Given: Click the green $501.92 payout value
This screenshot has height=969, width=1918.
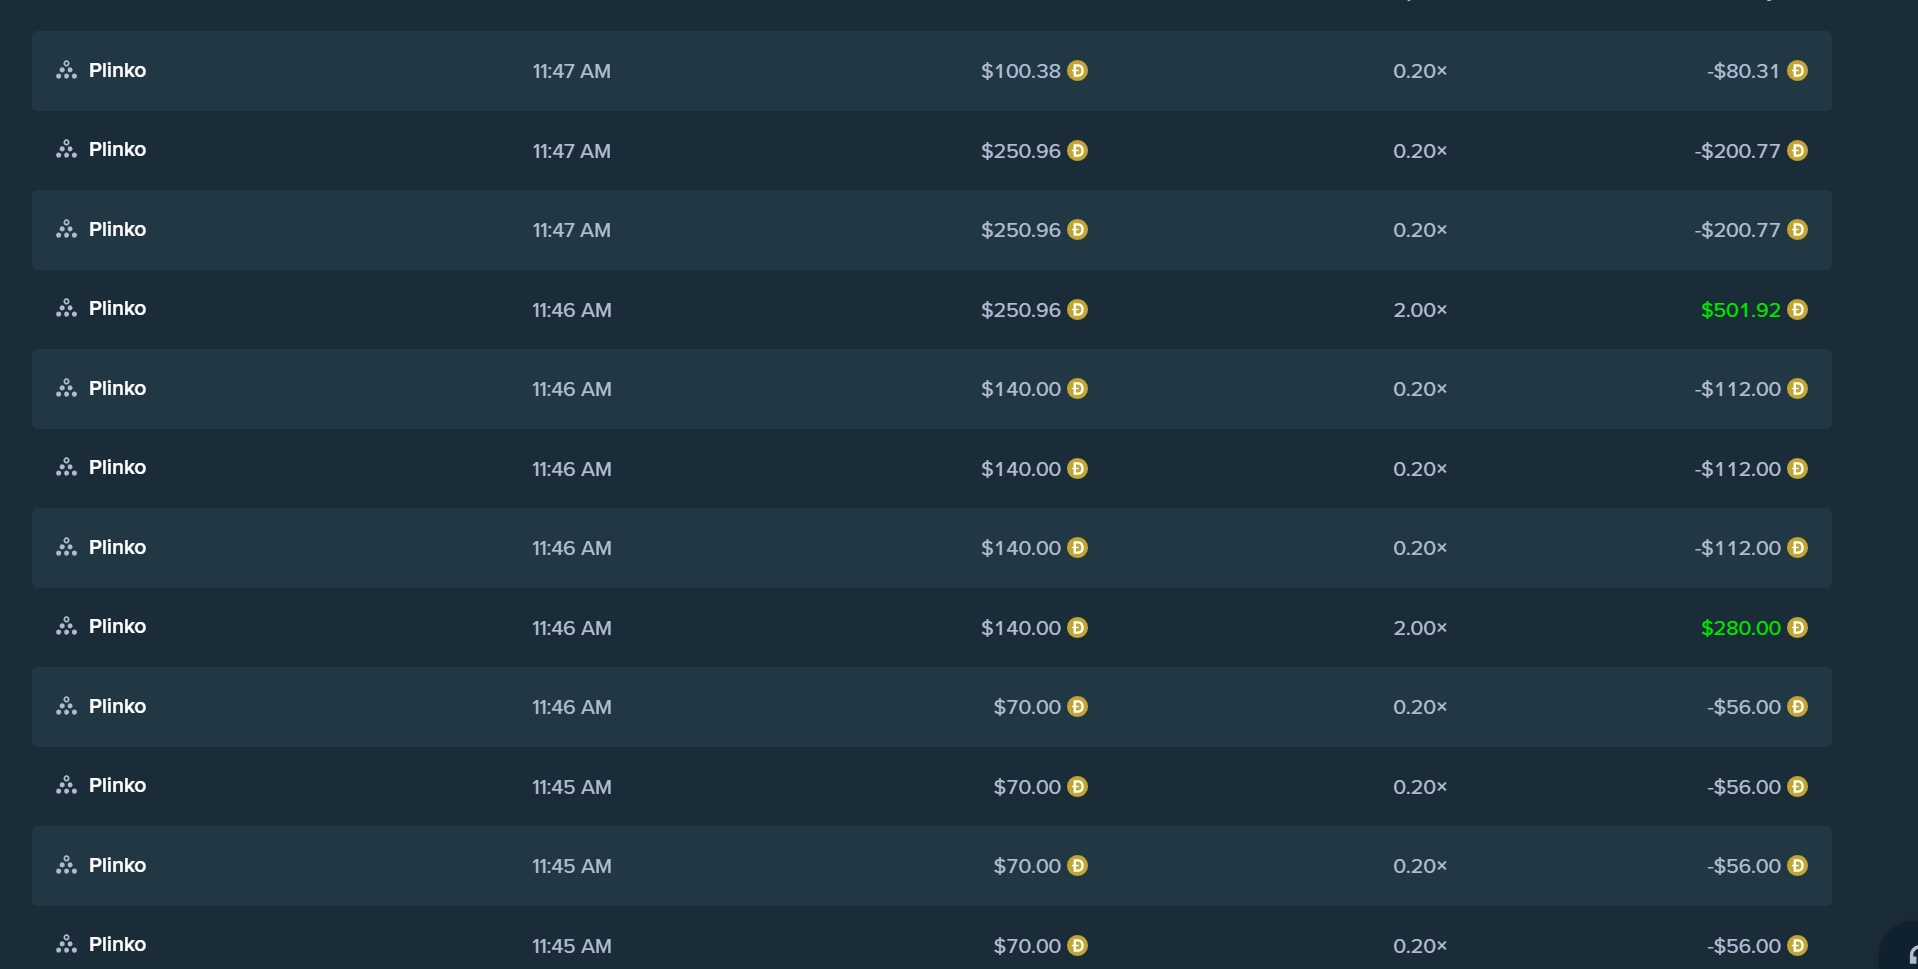Looking at the screenshot, I should coord(1740,310).
